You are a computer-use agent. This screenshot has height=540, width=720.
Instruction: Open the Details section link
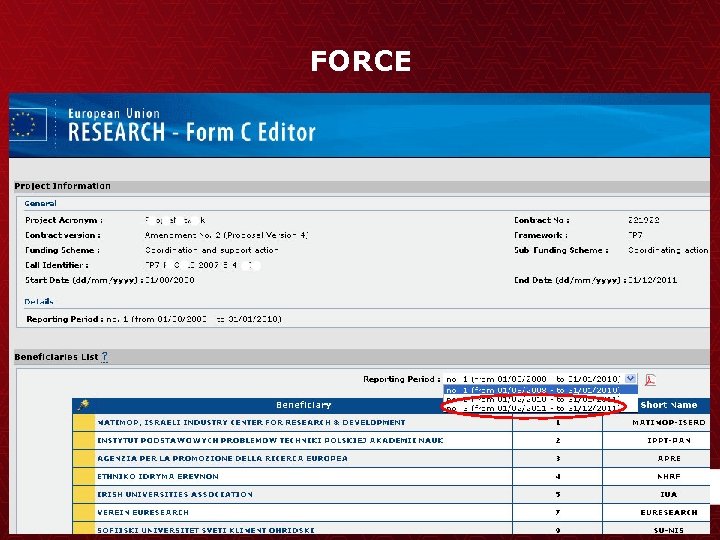tap(39, 302)
